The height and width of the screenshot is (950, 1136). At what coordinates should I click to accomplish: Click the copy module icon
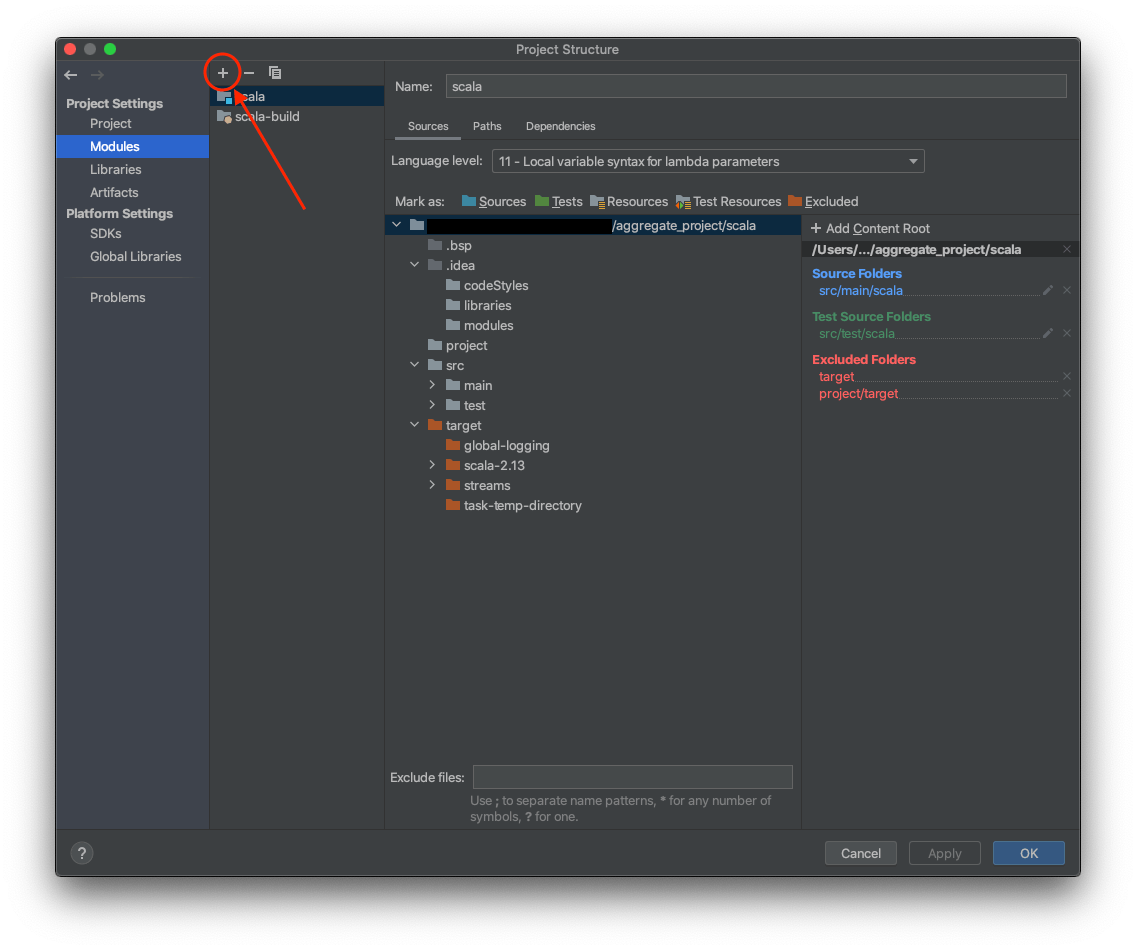(x=275, y=72)
